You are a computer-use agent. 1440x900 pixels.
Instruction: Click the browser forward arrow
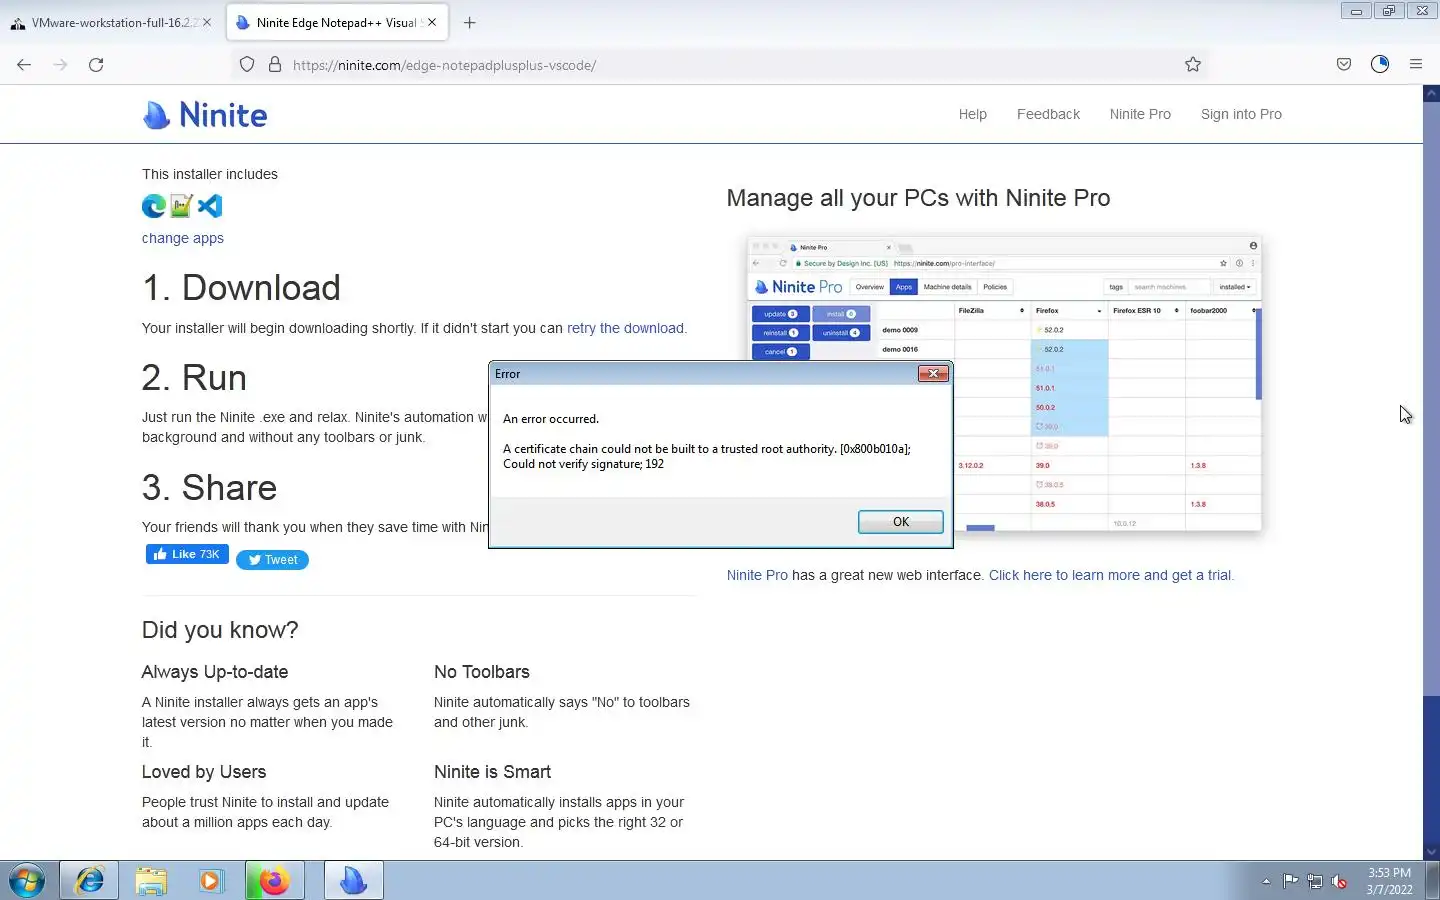(x=60, y=65)
